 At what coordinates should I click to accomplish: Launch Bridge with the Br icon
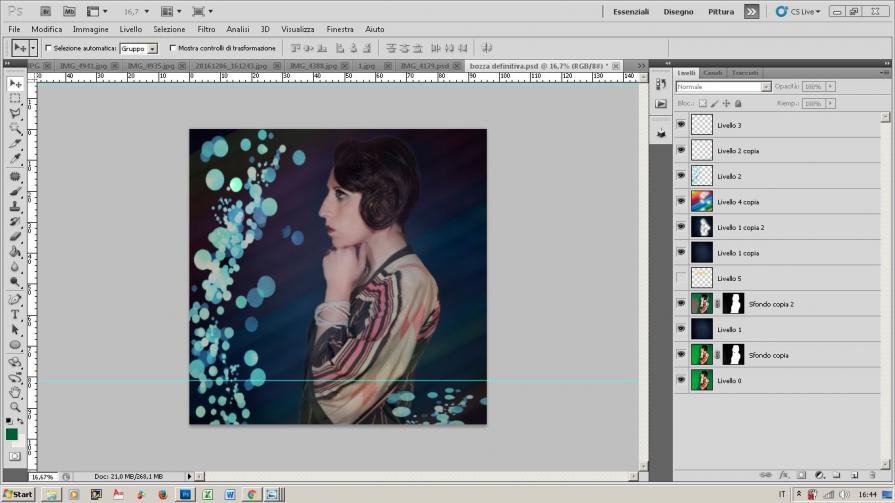click(47, 11)
